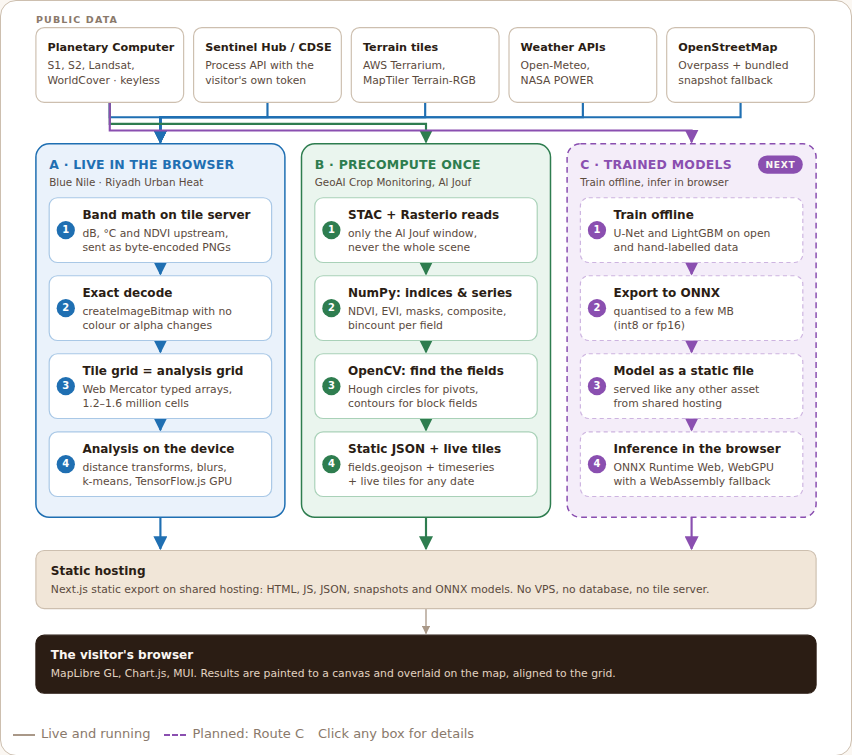
Task: Open the Tile grid = analysis grid step
Action: click(x=160, y=386)
